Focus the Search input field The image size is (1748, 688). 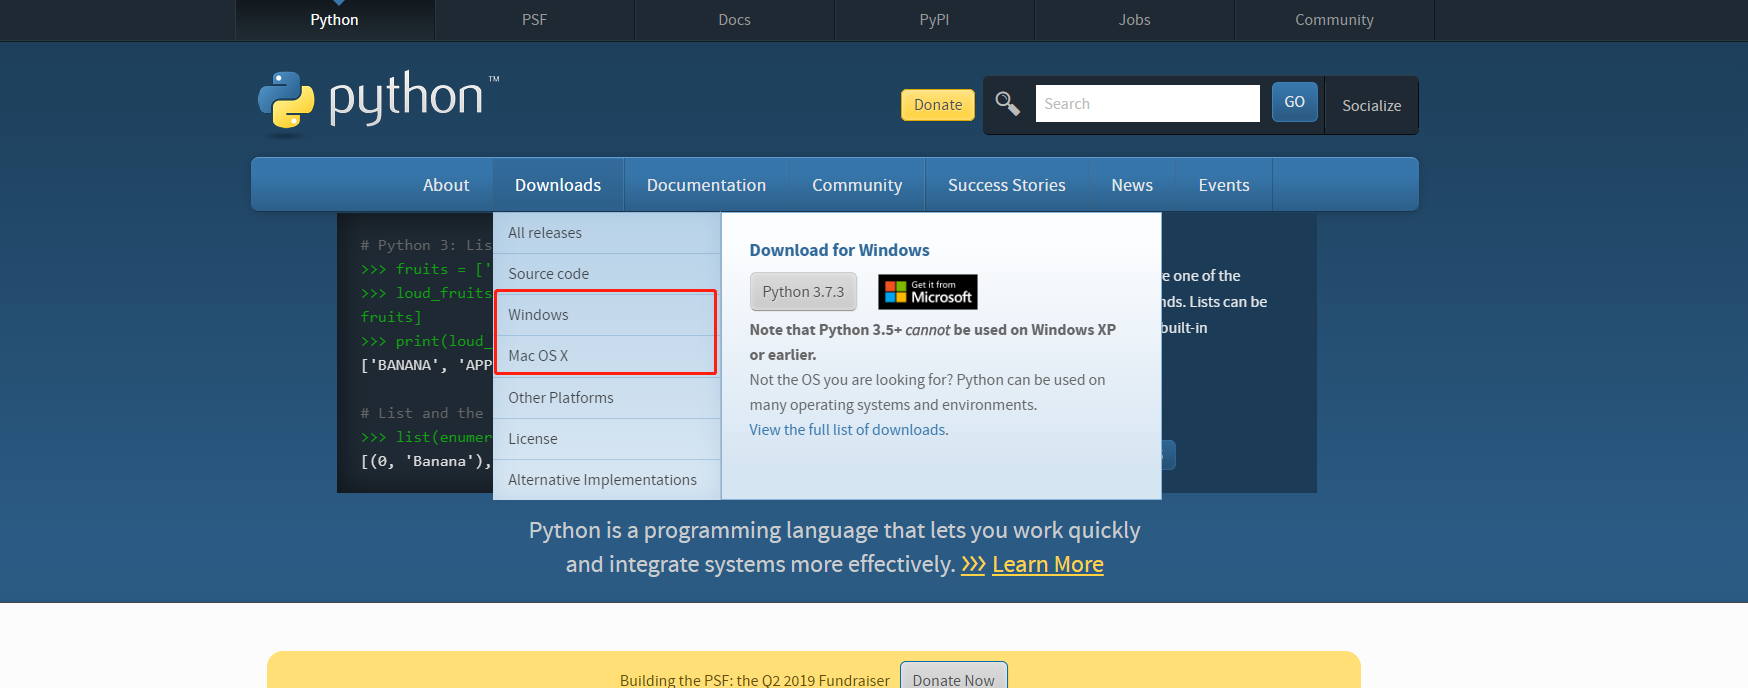click(1147, 103)
